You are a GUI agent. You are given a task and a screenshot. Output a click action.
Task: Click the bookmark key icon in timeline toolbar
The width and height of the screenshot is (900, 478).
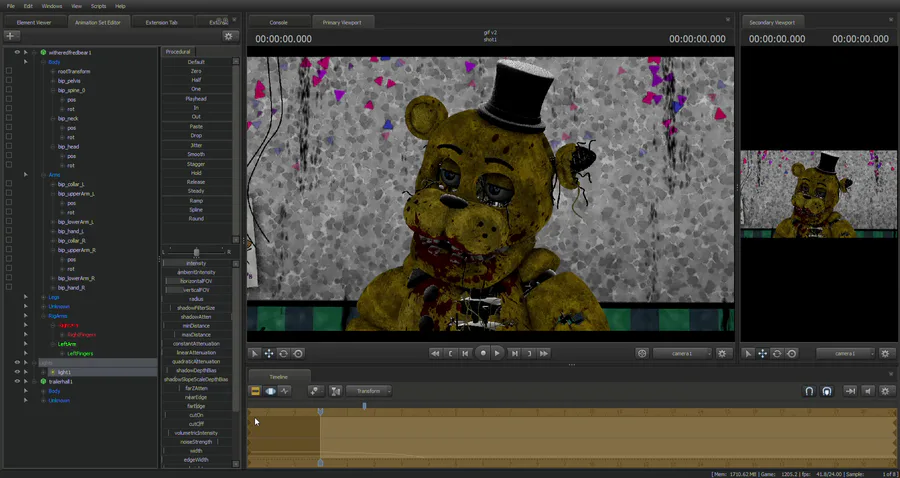[x=315, y=391]
